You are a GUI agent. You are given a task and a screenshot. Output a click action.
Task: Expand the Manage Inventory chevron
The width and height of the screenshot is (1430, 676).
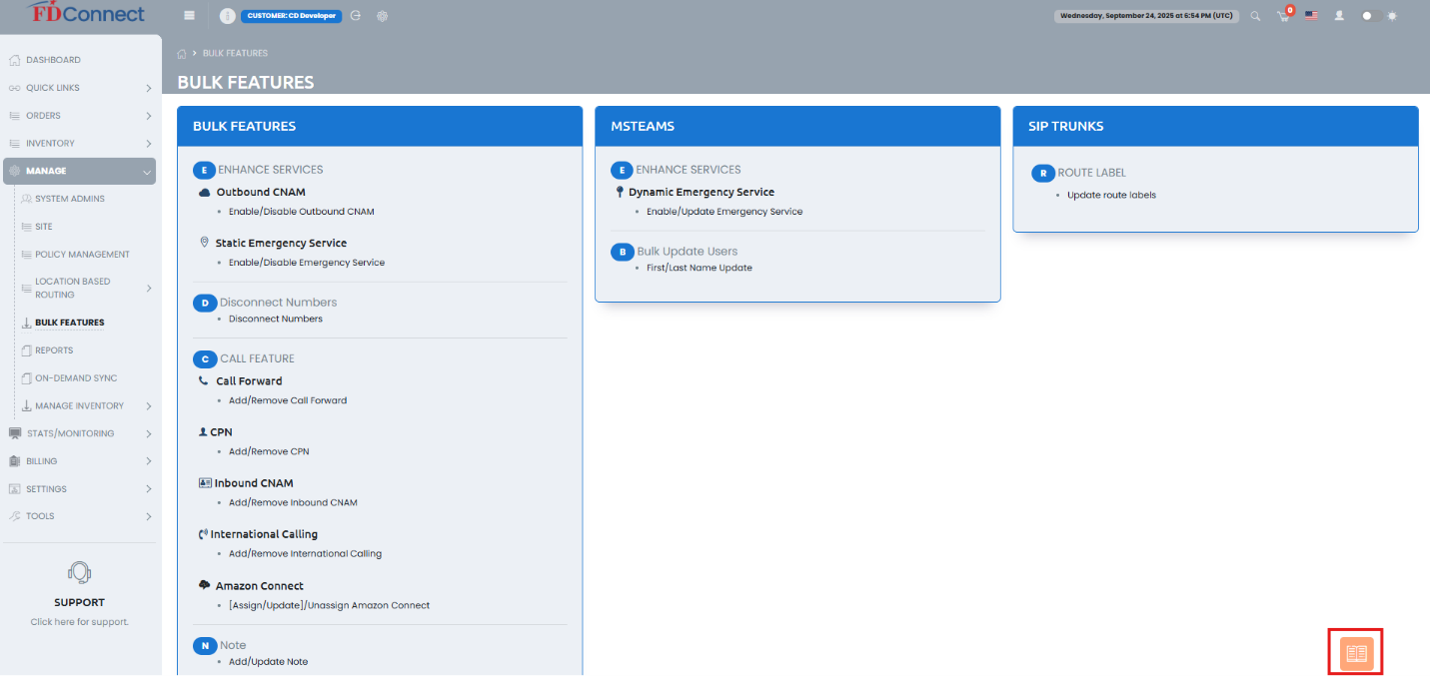148,406
